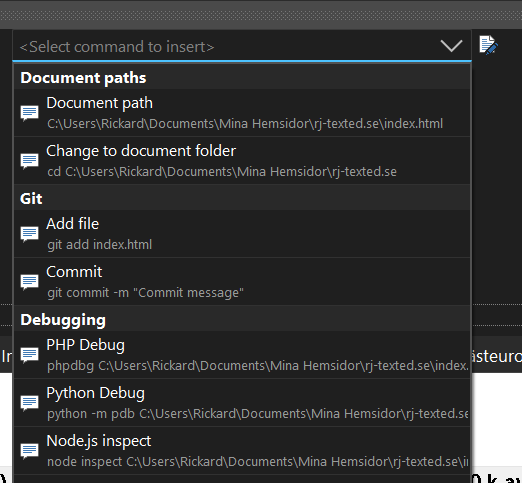
Task: Expand the command dropdown chevron arrow
Action: coord(451,46)
